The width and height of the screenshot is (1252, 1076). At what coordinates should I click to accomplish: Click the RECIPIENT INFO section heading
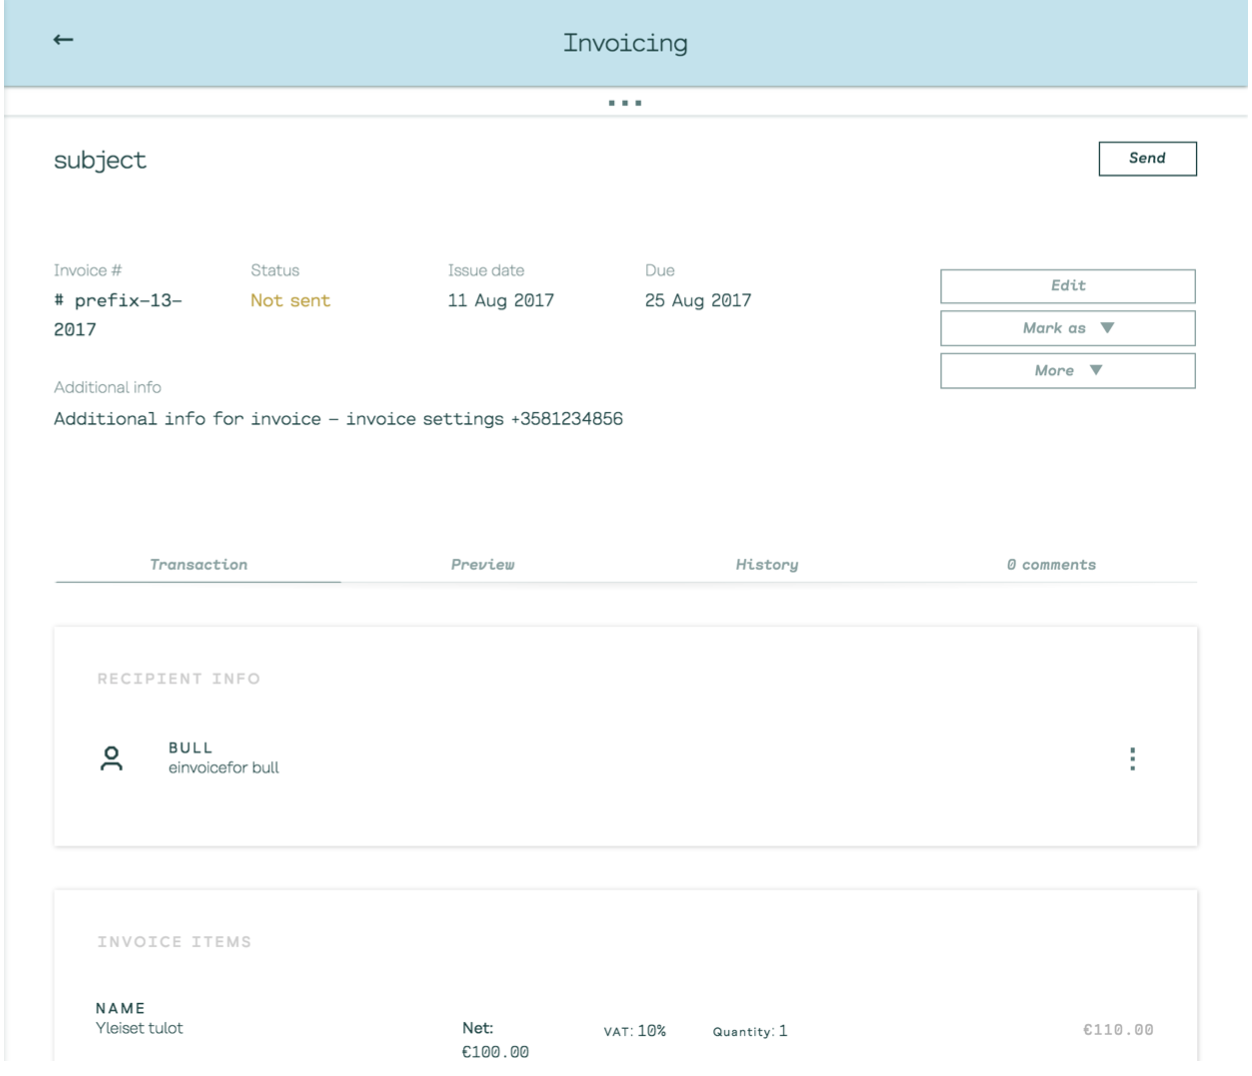click(179, 679)
